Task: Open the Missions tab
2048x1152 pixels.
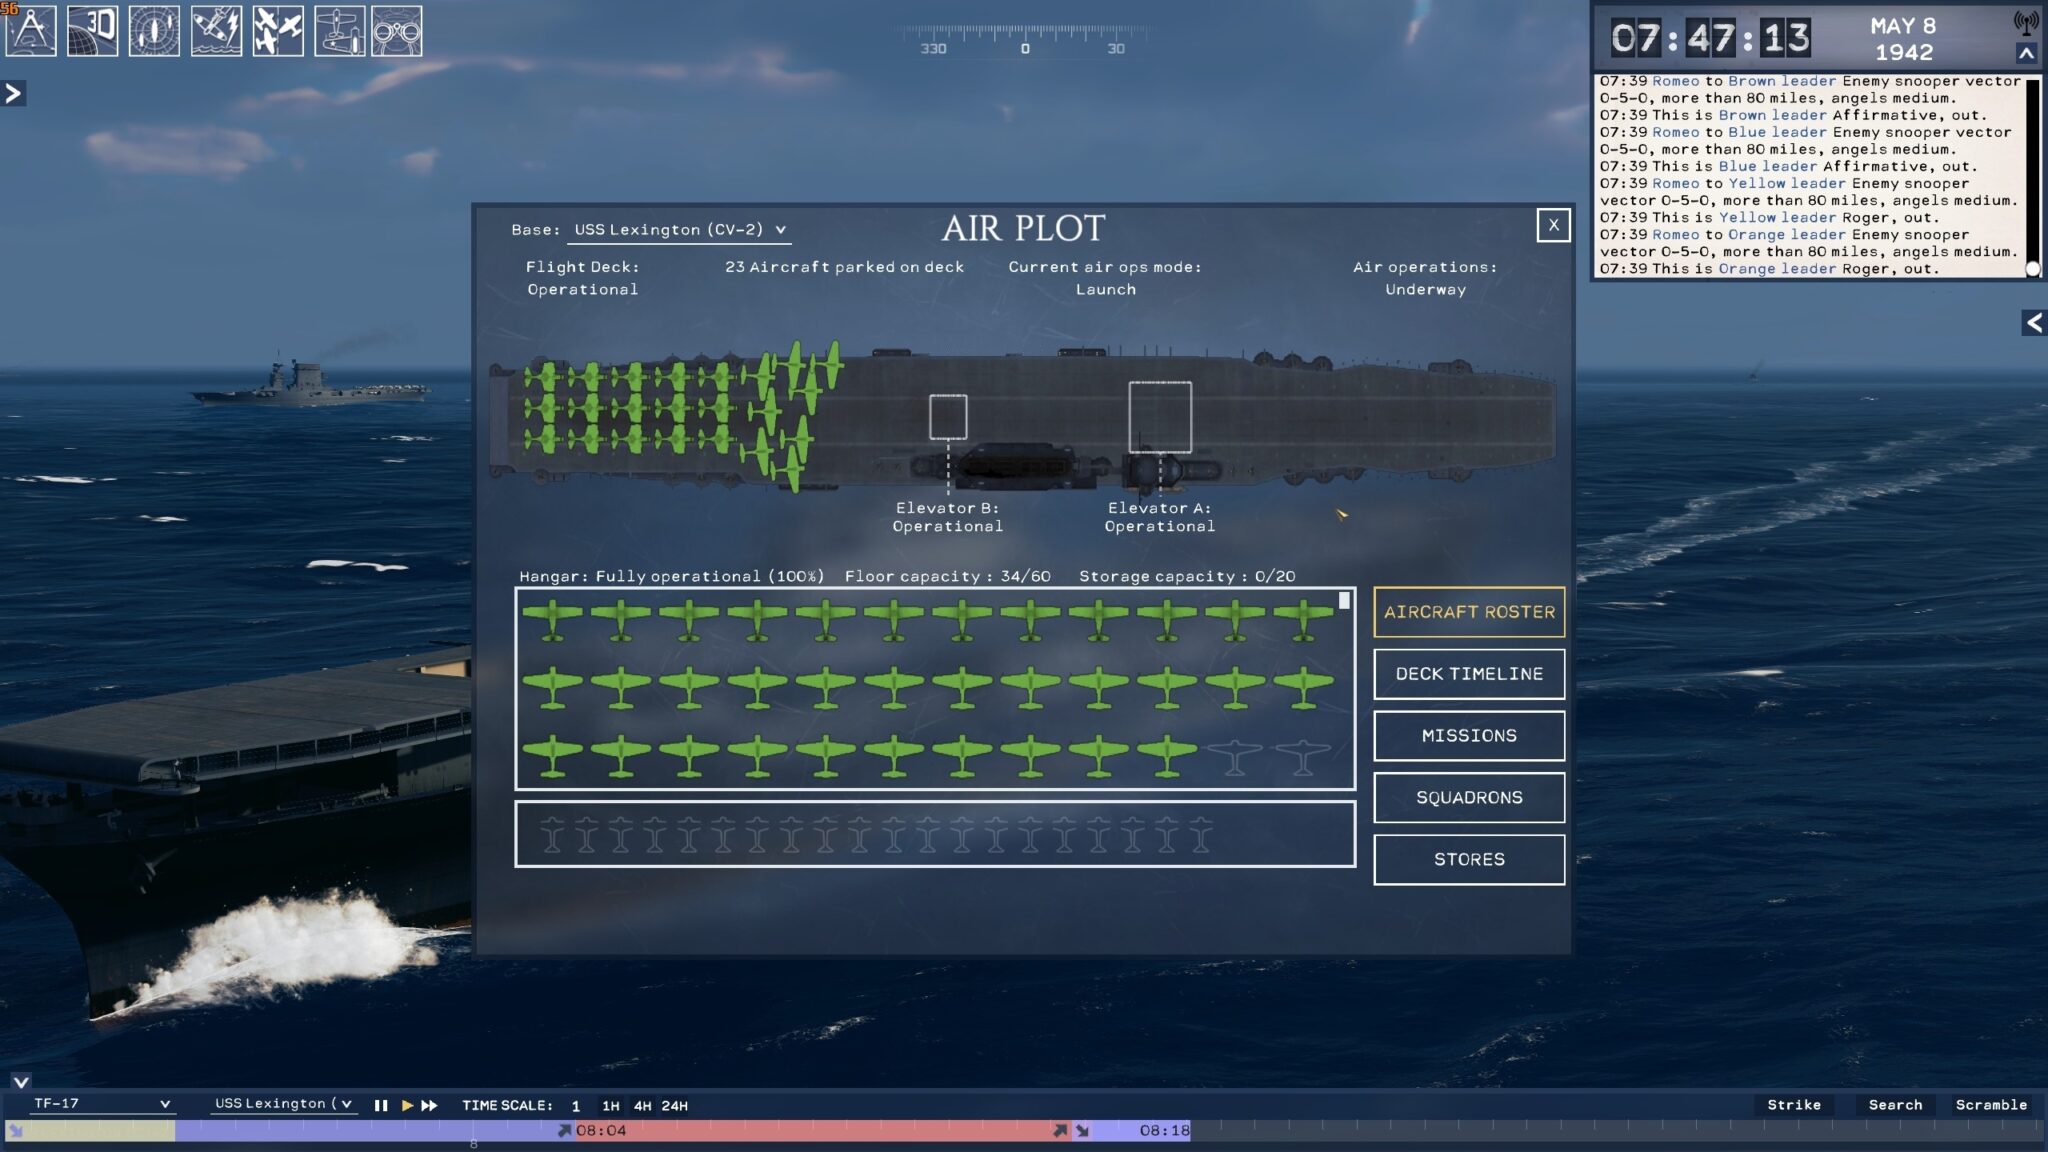Action: [1468, 736]
